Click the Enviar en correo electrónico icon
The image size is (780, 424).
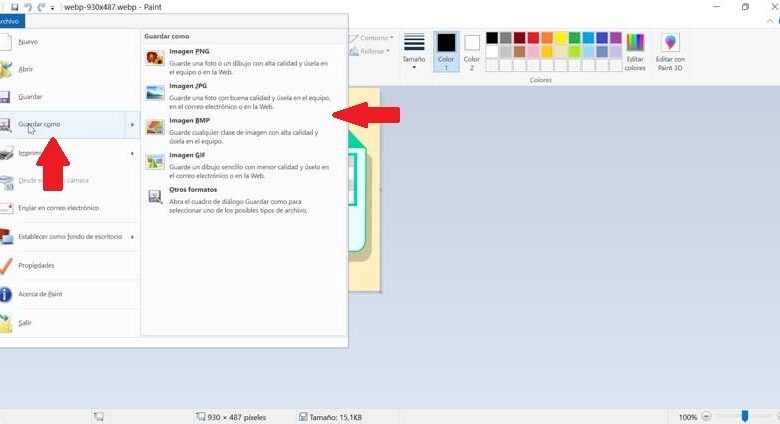(6, 208)
